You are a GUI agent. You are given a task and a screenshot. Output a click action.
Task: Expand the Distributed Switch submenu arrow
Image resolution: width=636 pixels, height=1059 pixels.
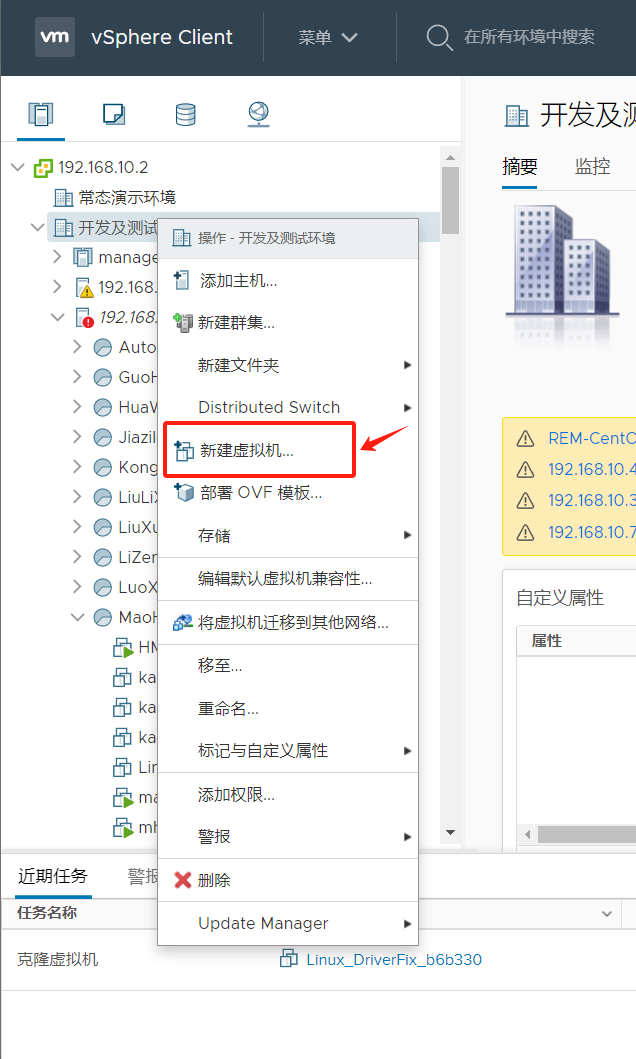point(407,407)
